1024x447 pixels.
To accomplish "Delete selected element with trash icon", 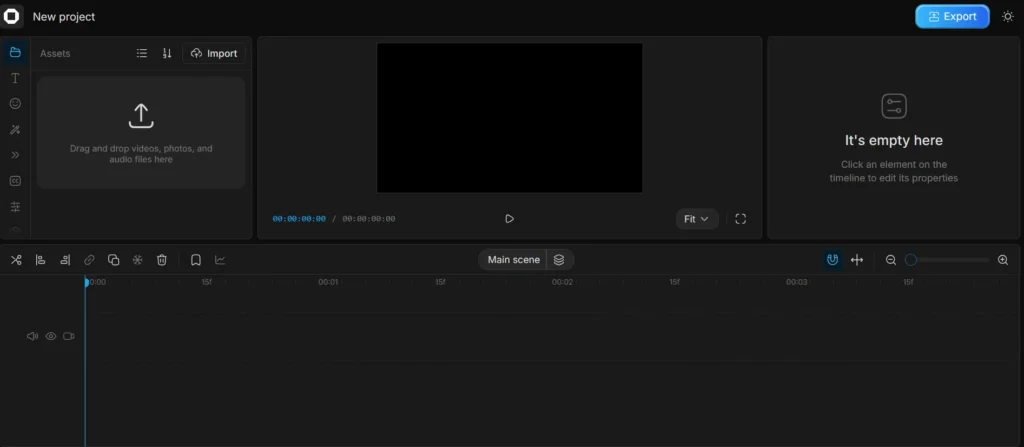I will [x=162, y=260].
